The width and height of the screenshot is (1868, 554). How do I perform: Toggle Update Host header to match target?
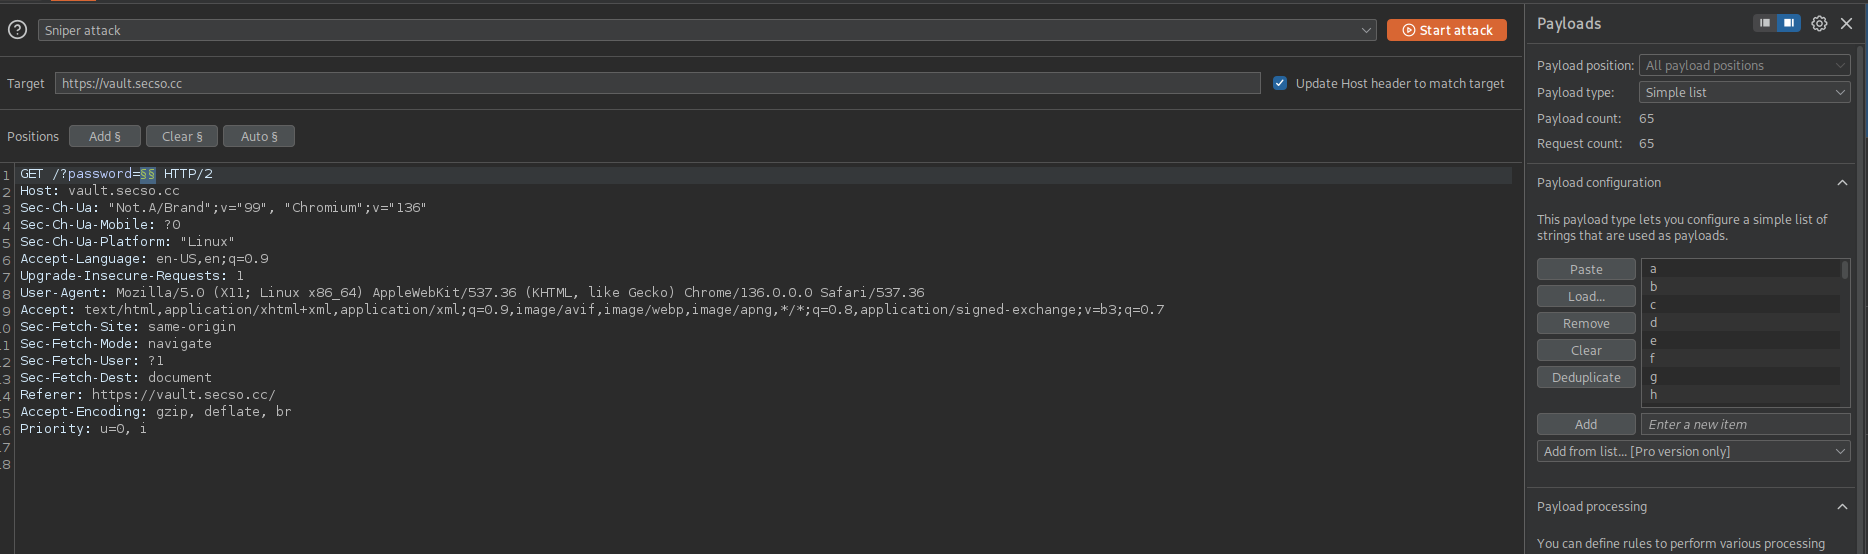[x=1280, y=83]
